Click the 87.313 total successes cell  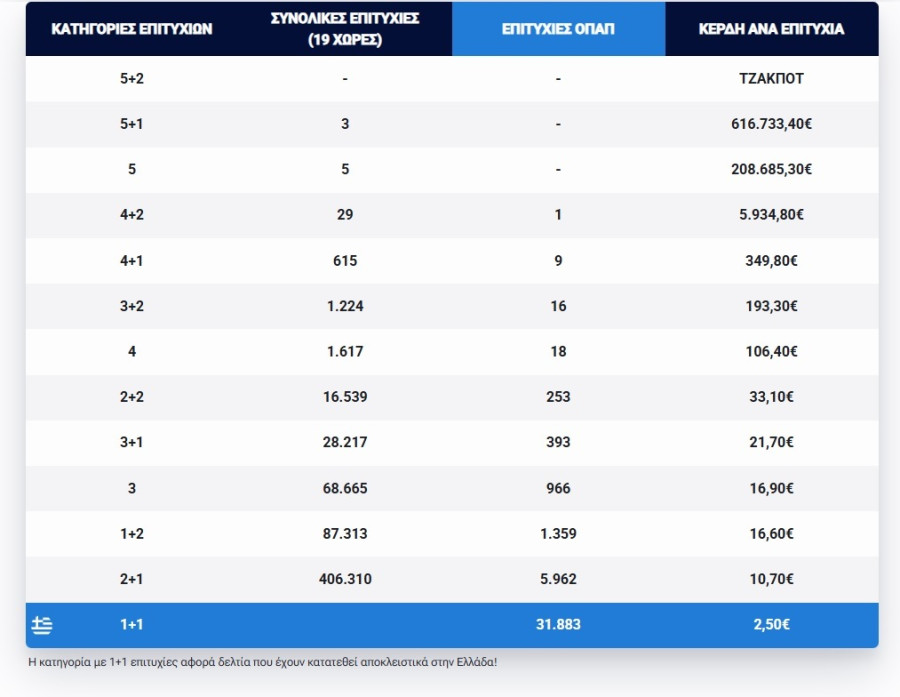(345, 534)
